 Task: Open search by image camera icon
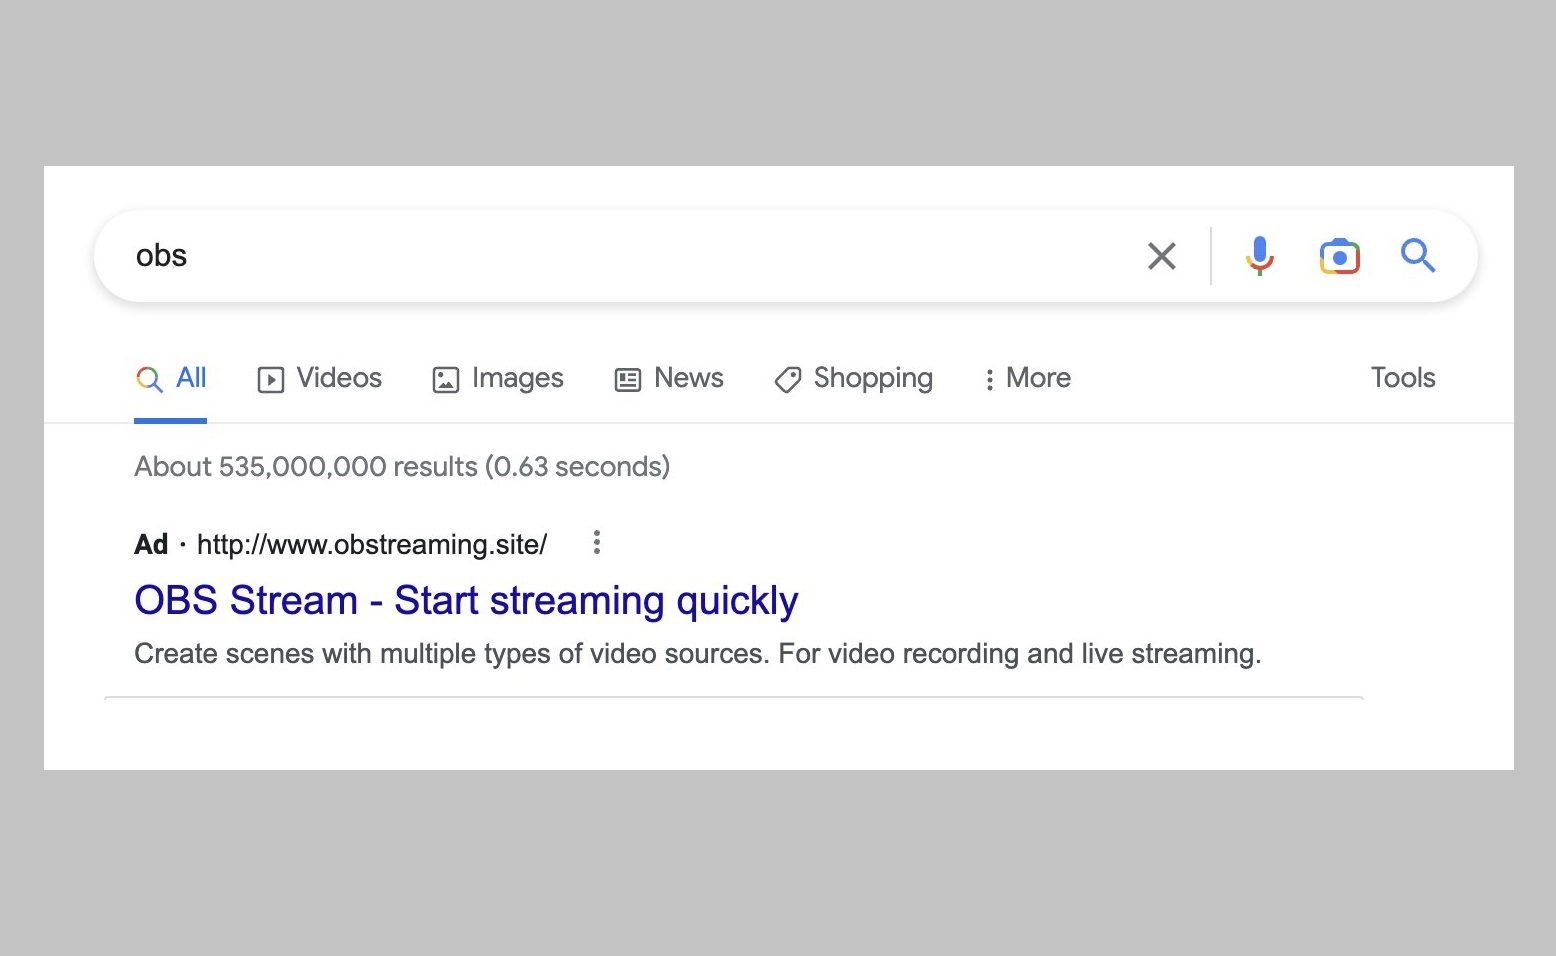click(1339, 256)
